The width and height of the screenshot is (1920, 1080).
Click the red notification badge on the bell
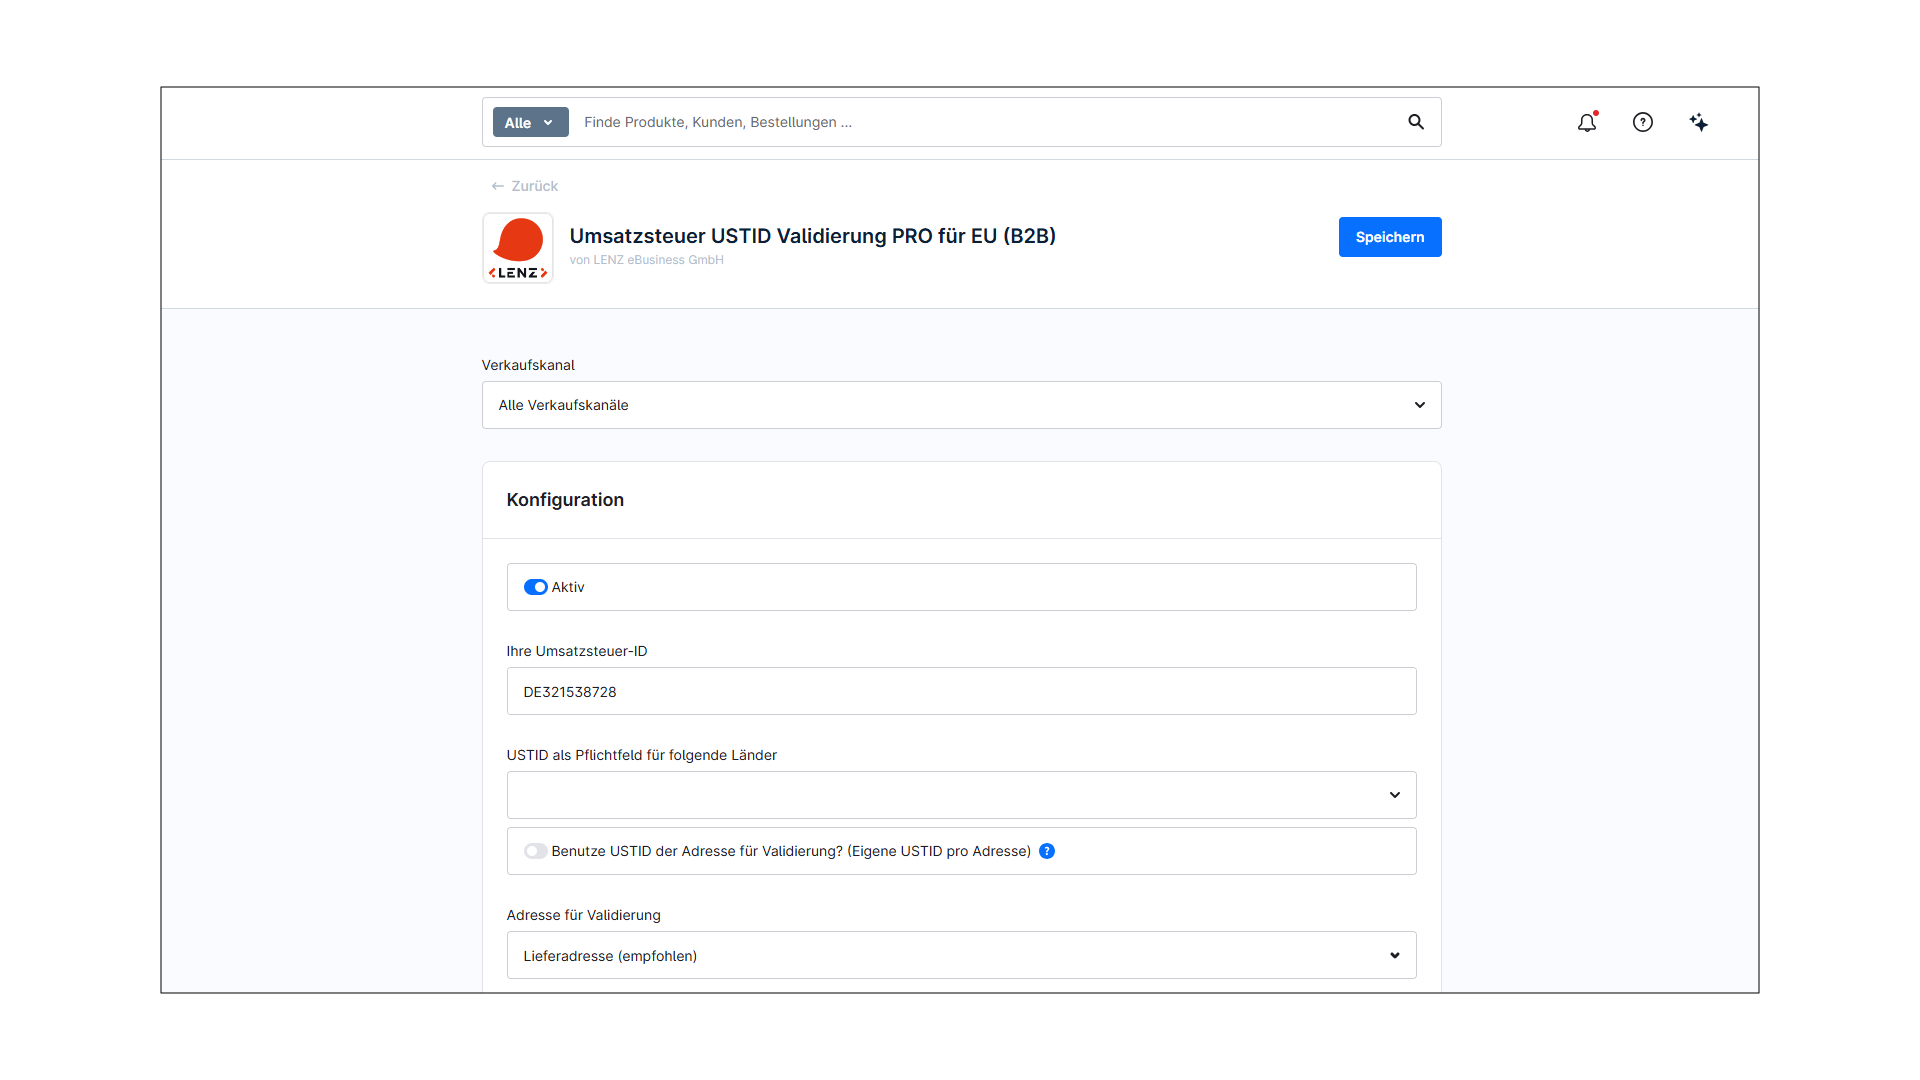pyautogui.click(x=1596, y=113)
